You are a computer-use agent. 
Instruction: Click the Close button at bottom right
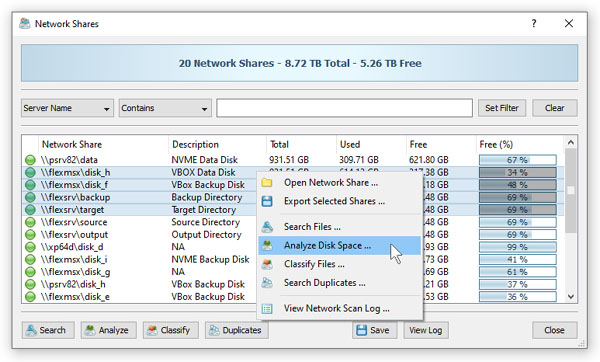(554, 330)
